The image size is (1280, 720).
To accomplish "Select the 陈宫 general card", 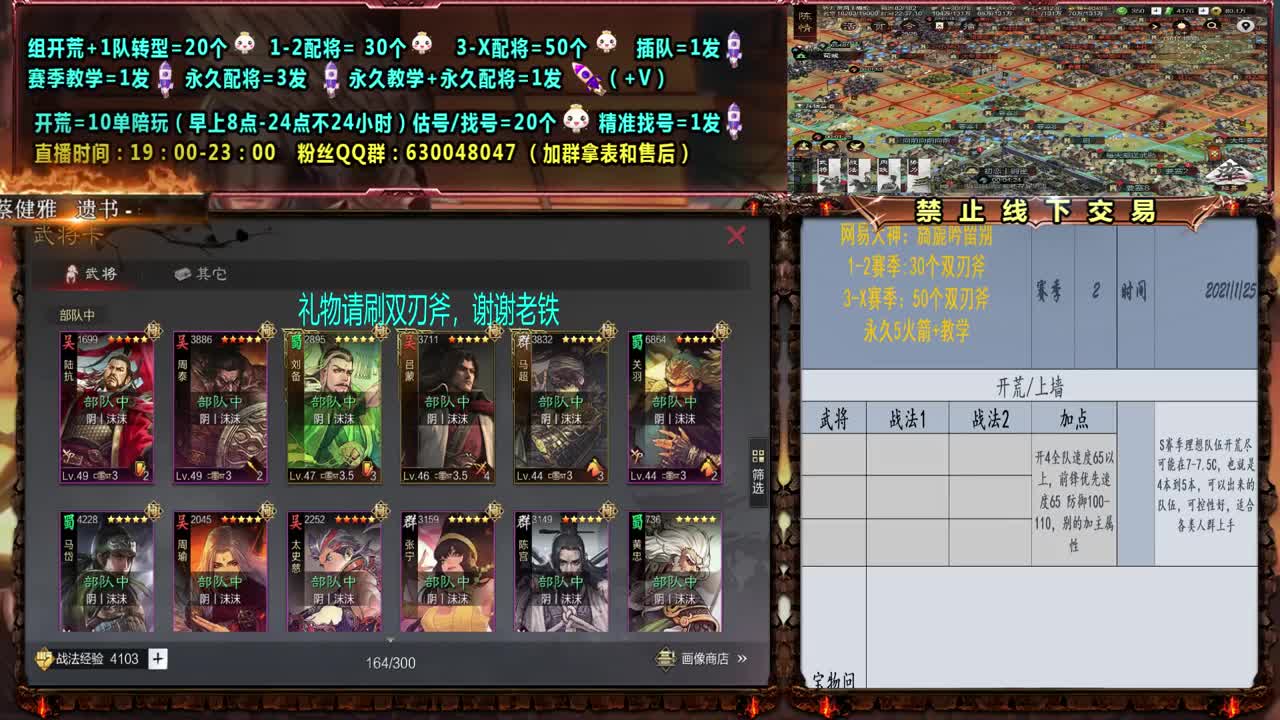I will (561, 571).
